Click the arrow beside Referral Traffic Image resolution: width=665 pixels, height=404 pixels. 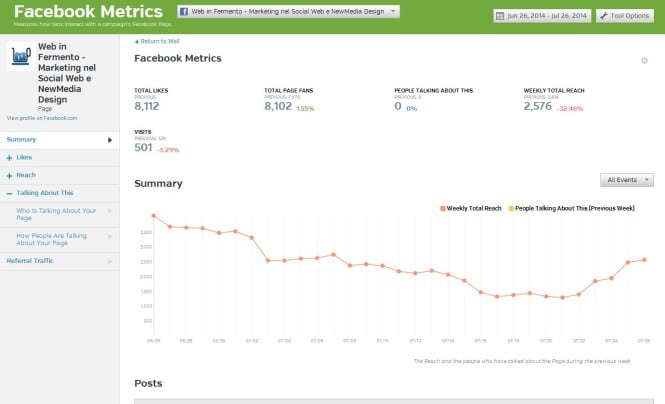tap(110, 260)
